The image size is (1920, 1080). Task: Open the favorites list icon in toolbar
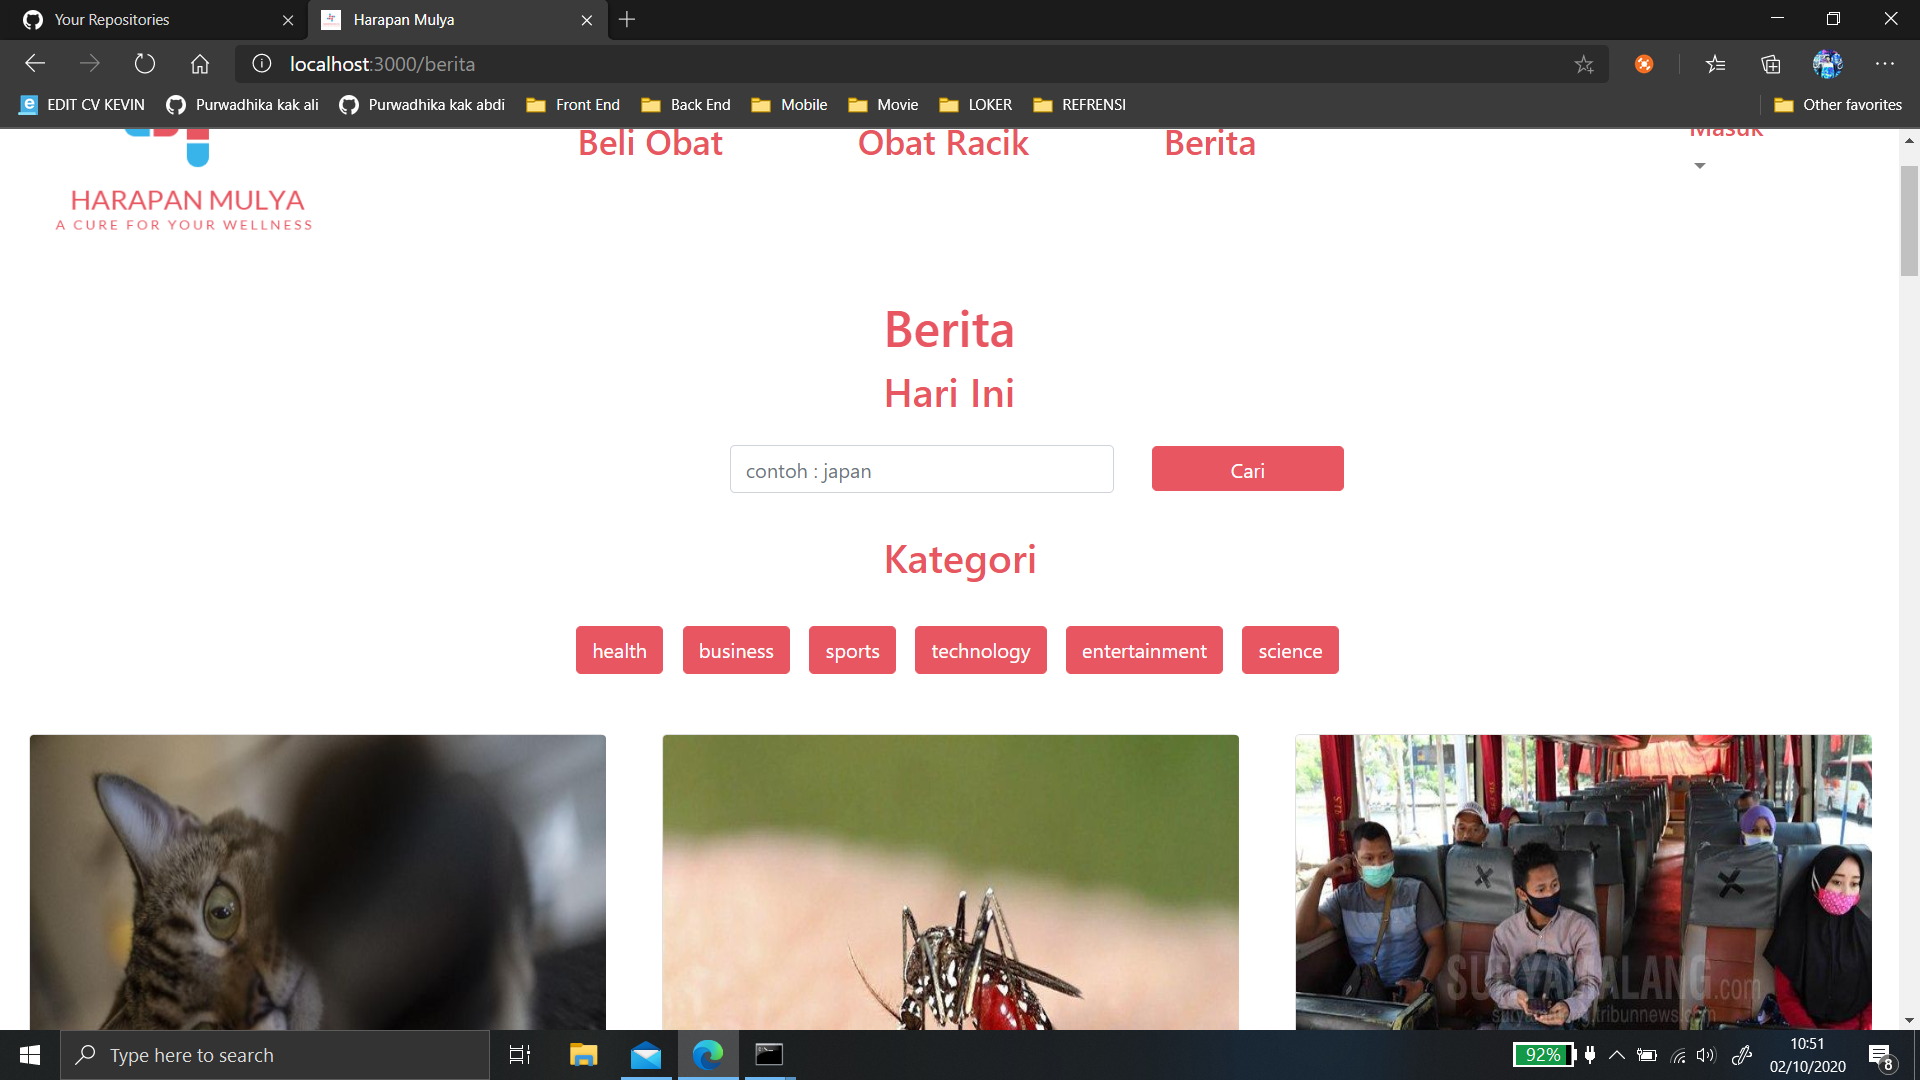coord(1715,63)
